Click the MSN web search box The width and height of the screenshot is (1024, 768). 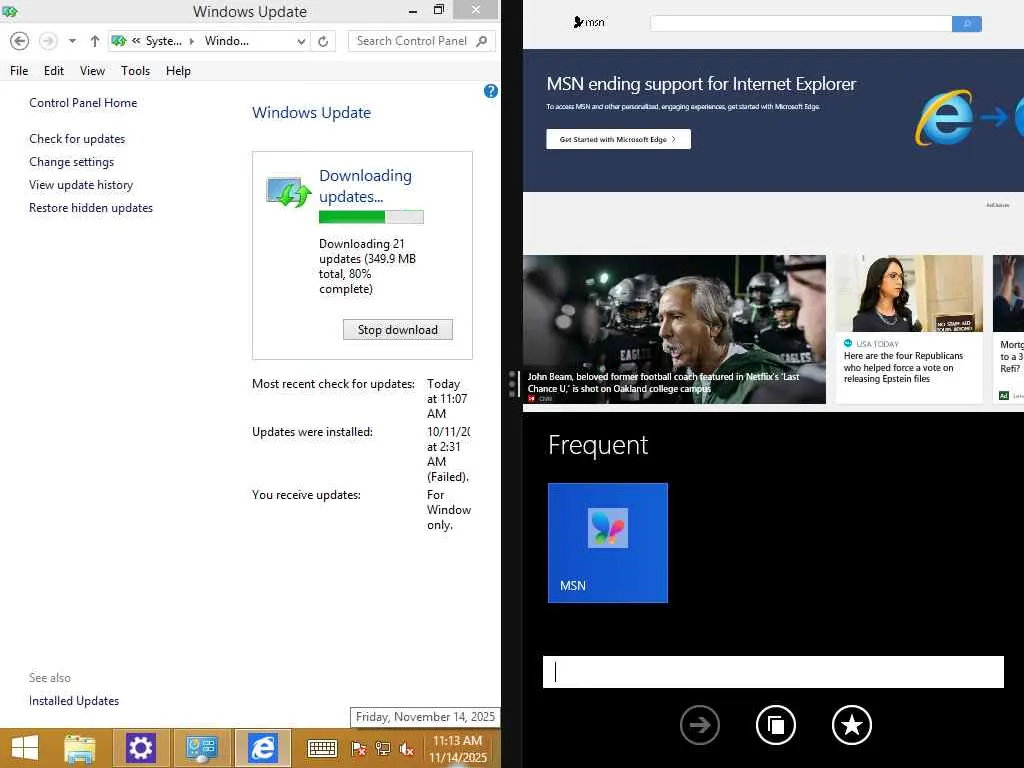click(801, 24)
